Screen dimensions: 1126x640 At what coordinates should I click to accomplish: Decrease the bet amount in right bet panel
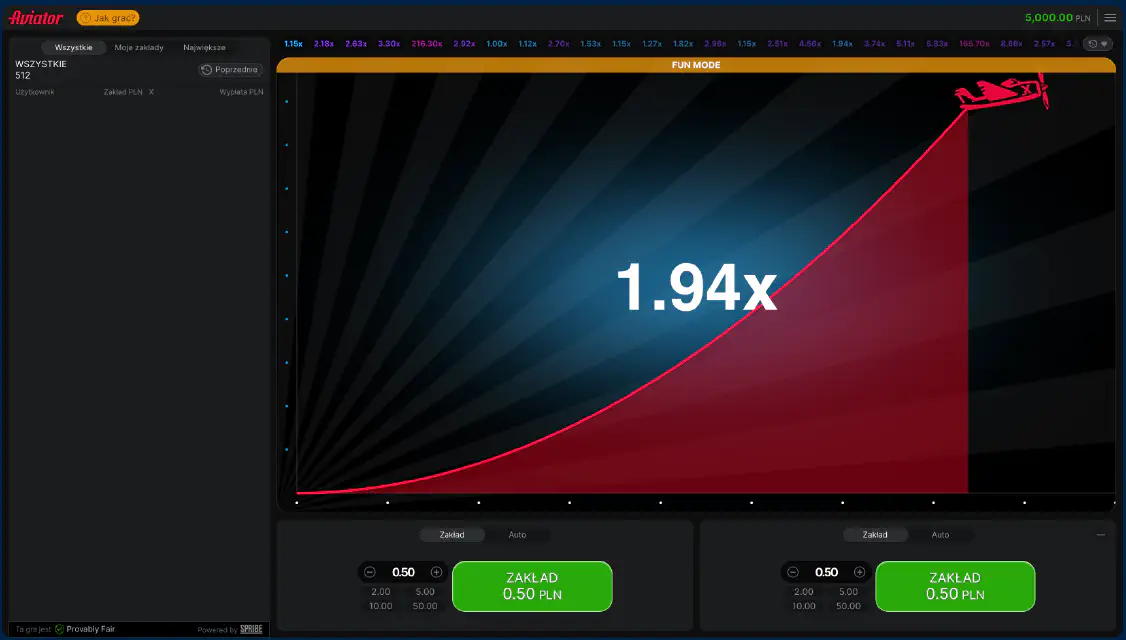(793, 572)
